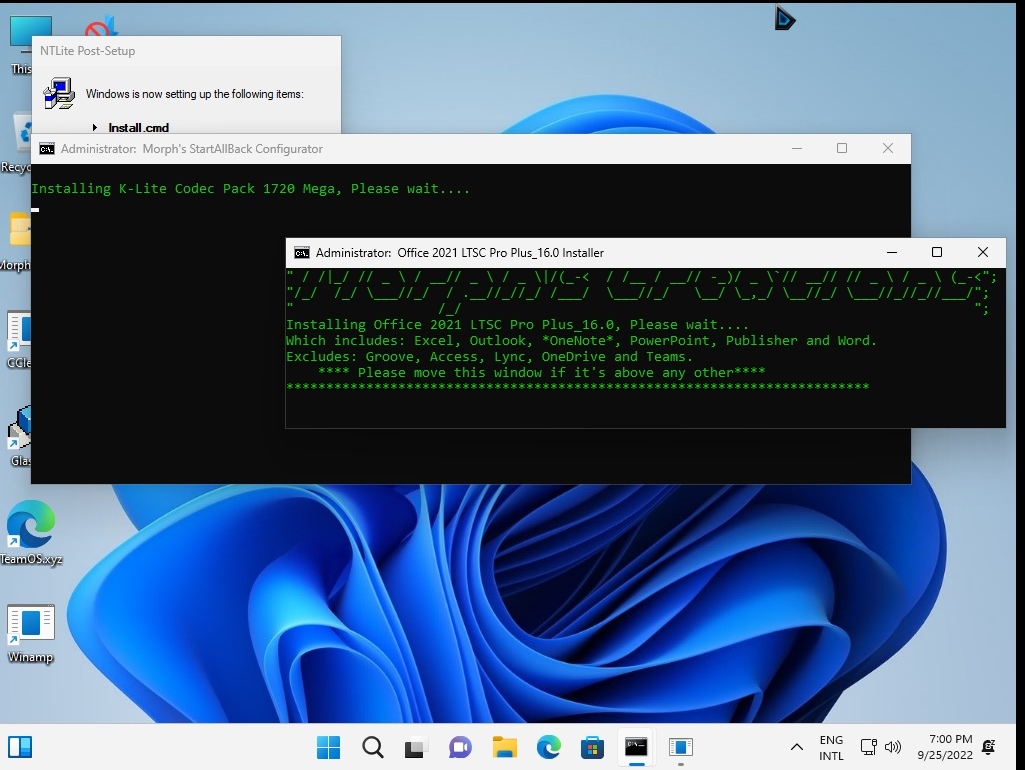Open the volume control in the system tray
This screenshot has width=1025, height=770.
click(893, 747)
